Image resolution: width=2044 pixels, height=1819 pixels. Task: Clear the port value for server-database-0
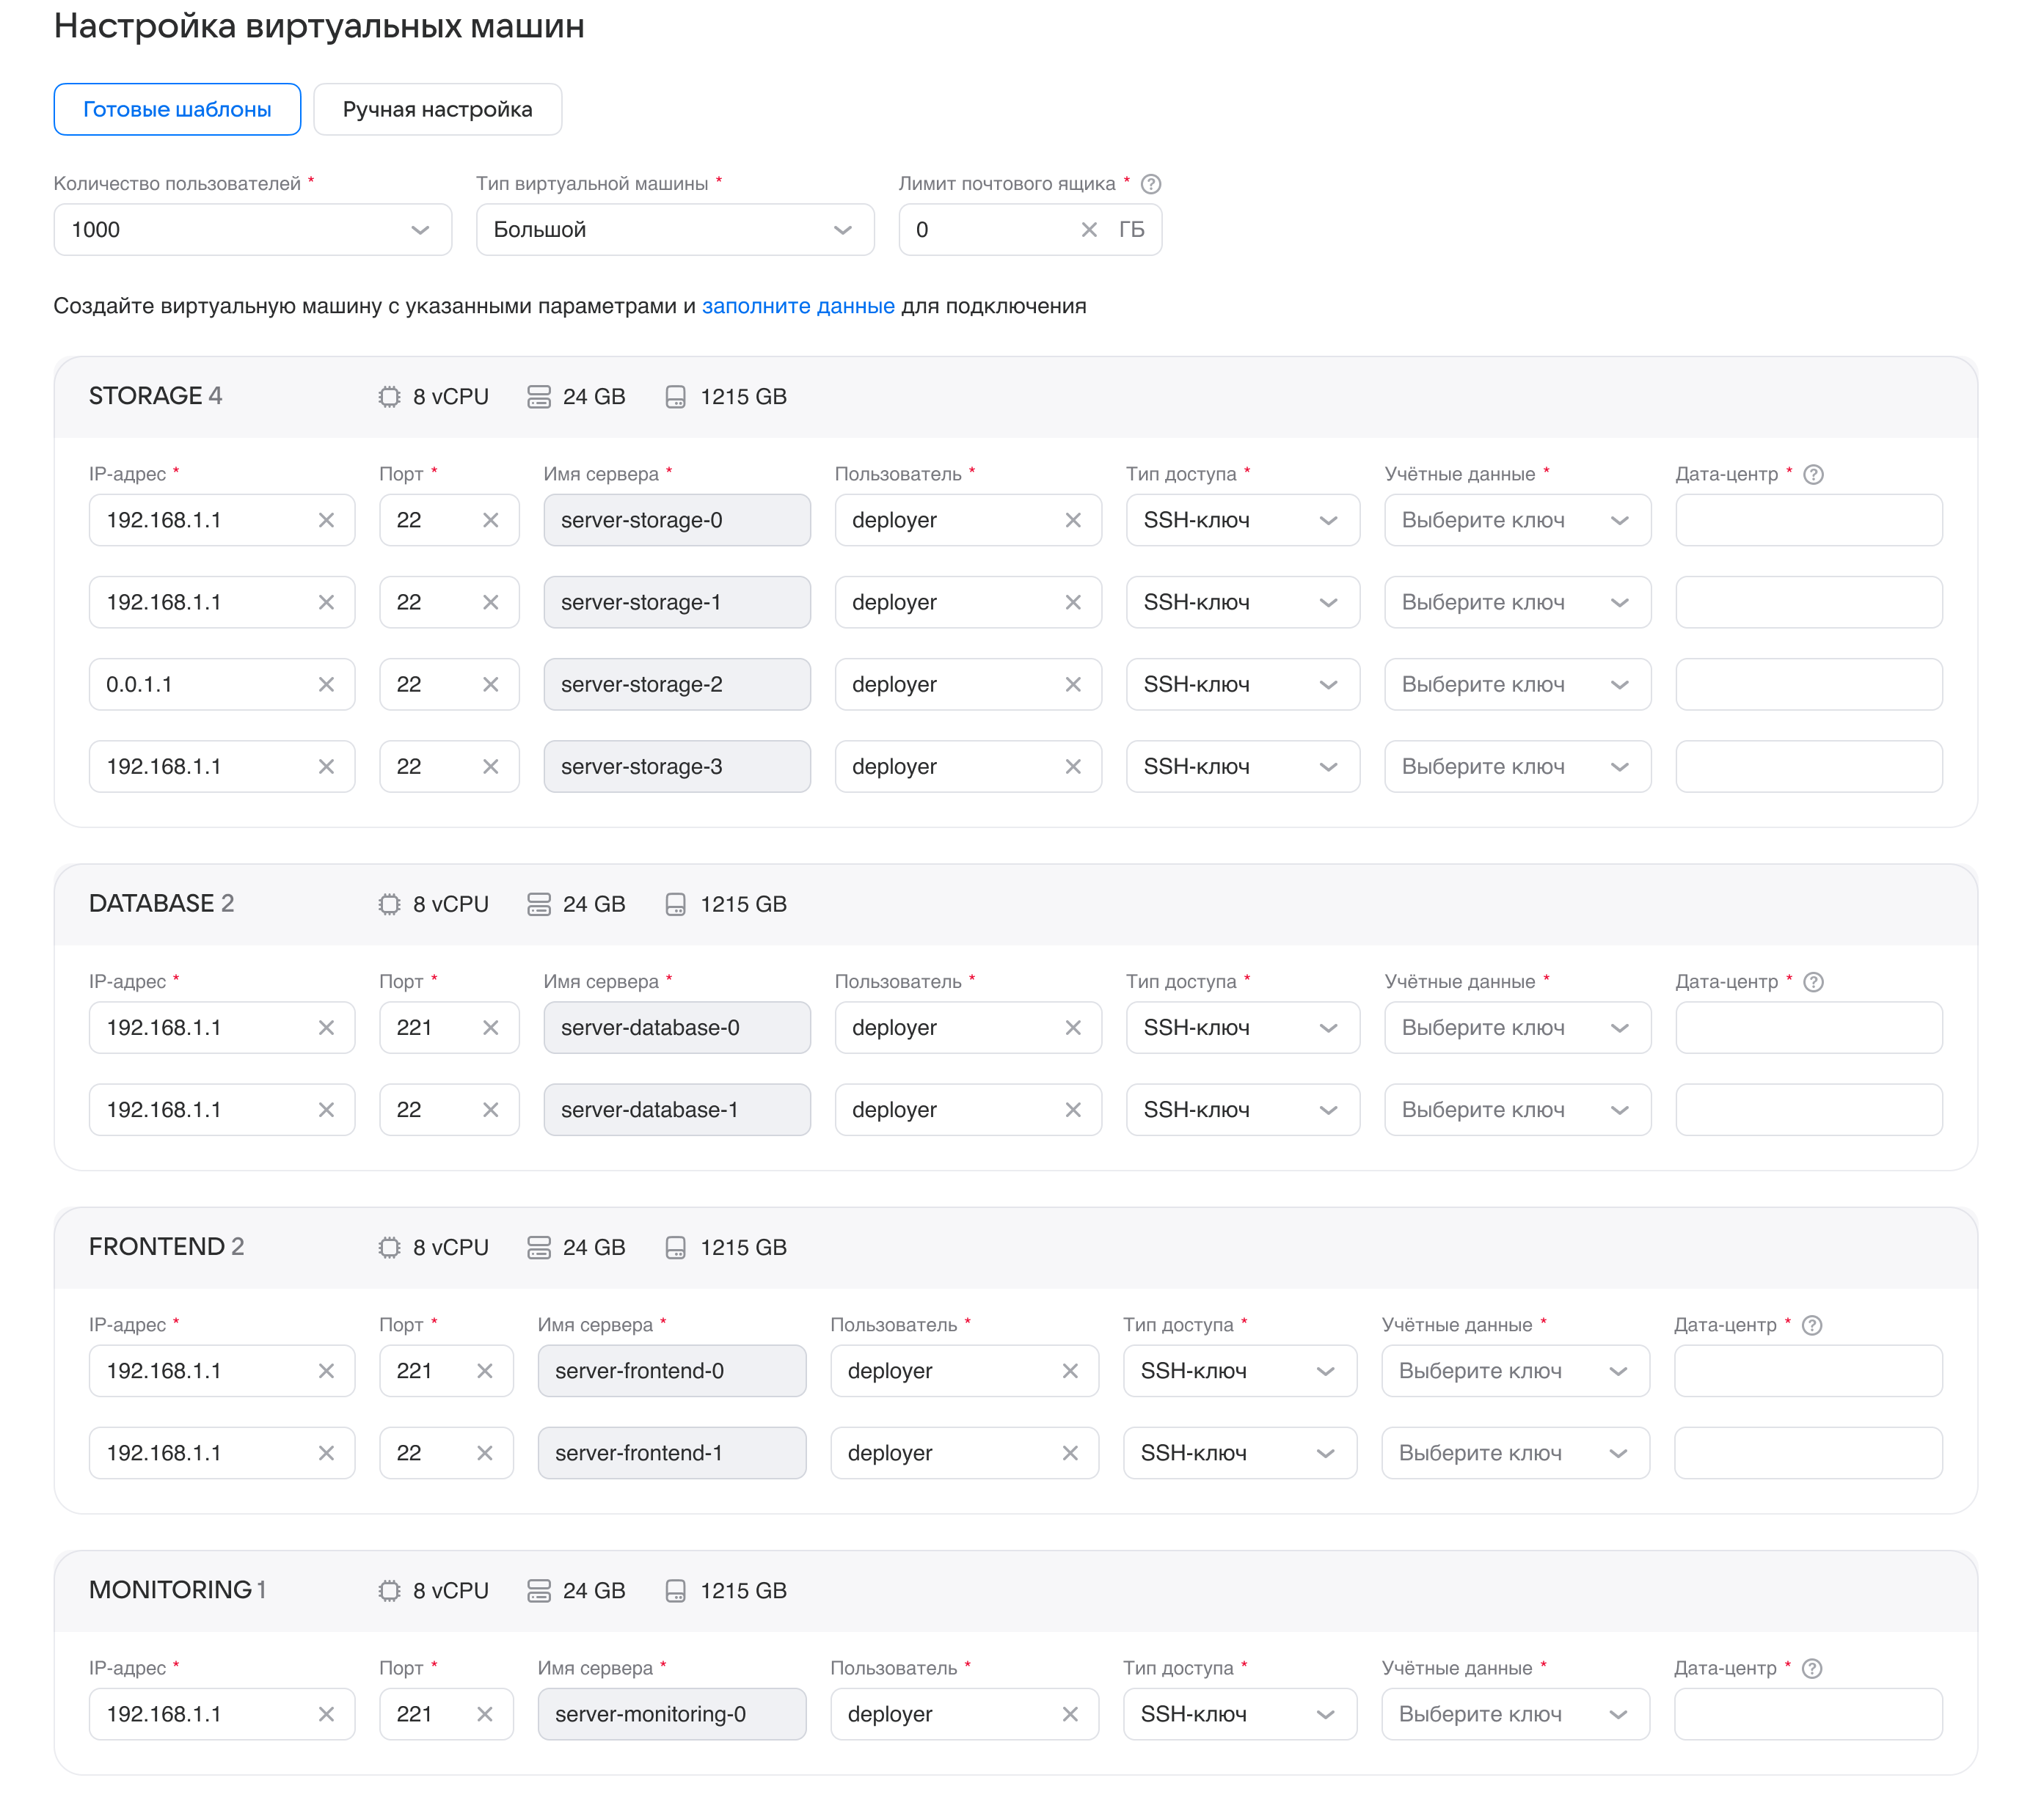[490, 1028]
